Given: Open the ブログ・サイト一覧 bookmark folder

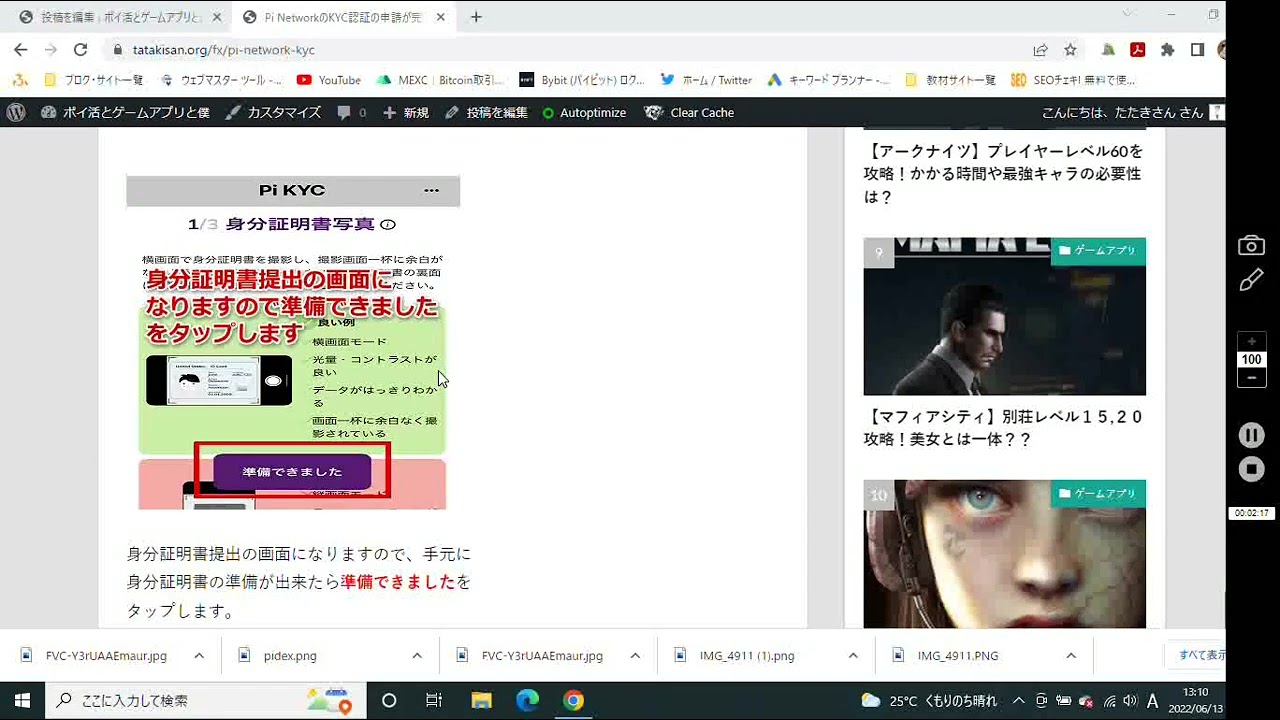Looking at the screenshot, I should click(x=93, y=80).
